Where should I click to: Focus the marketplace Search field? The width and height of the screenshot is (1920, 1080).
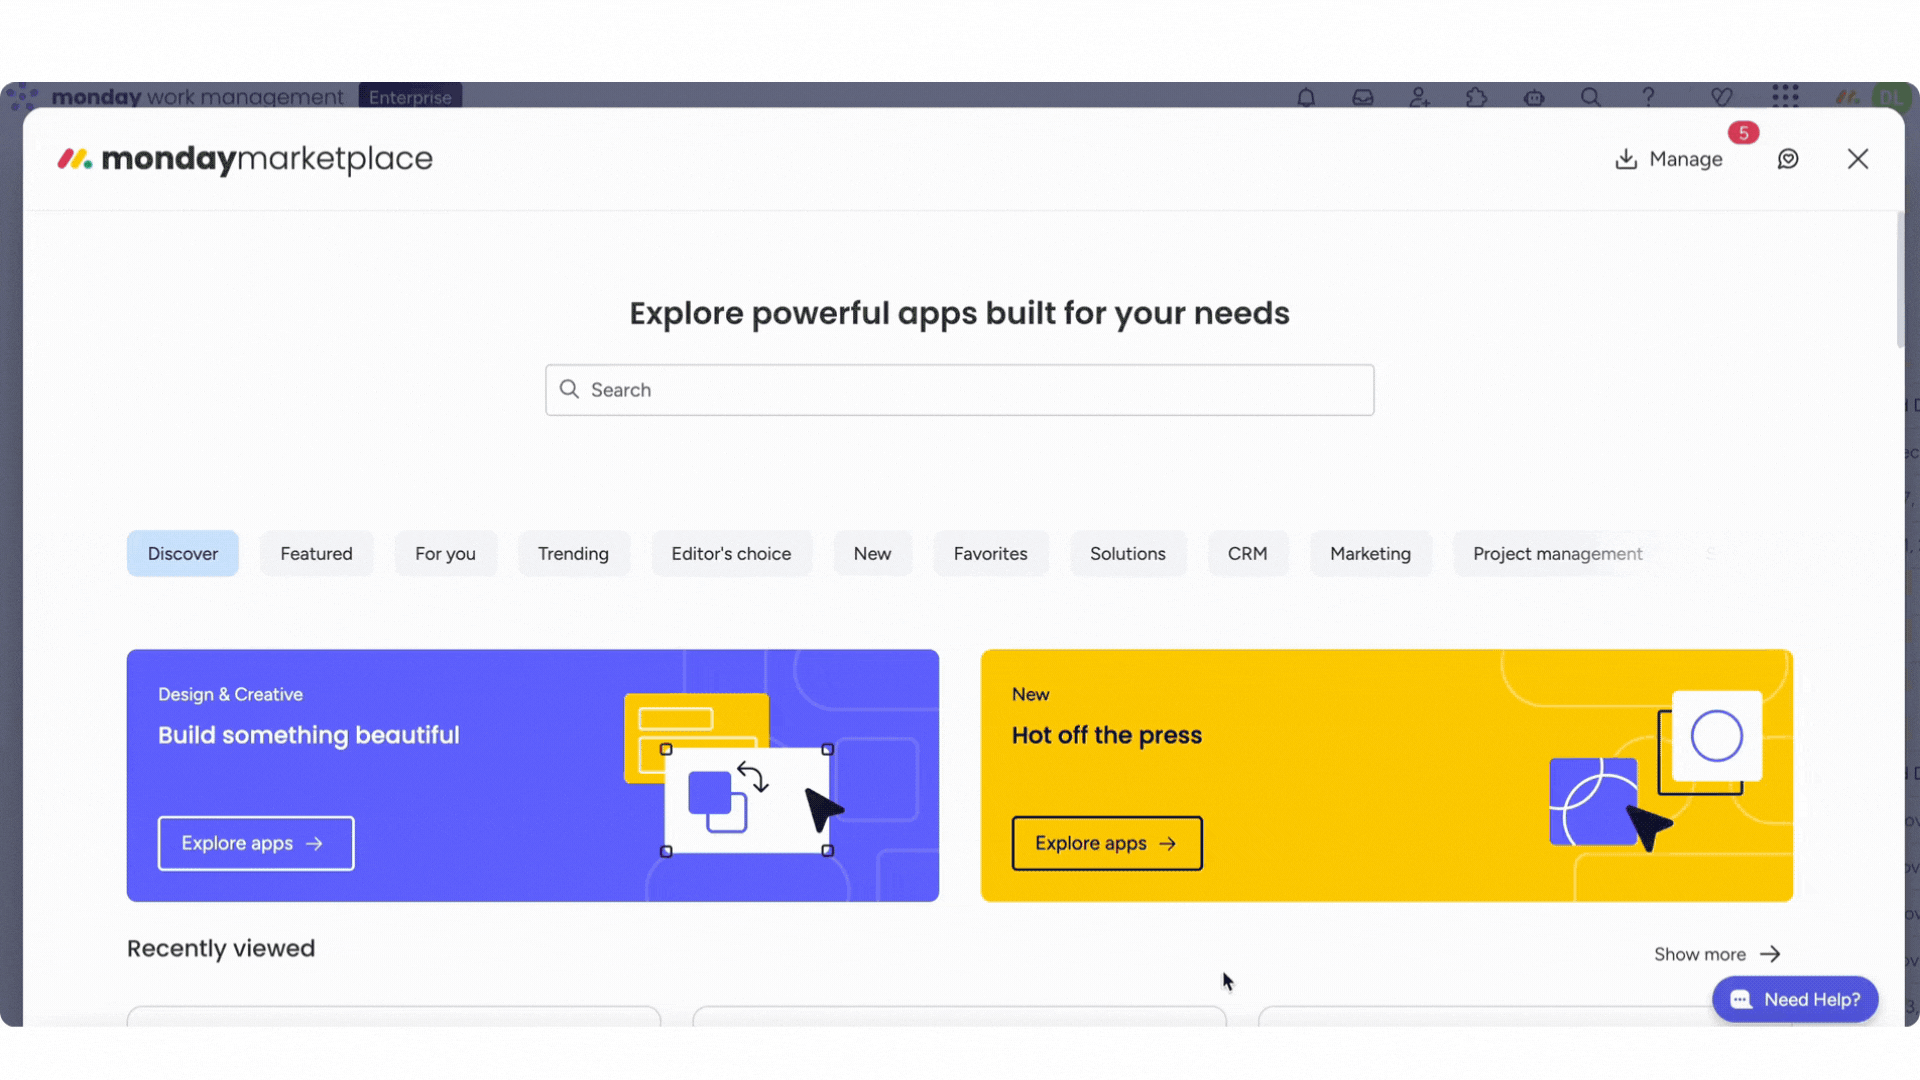tap(960, 390)
